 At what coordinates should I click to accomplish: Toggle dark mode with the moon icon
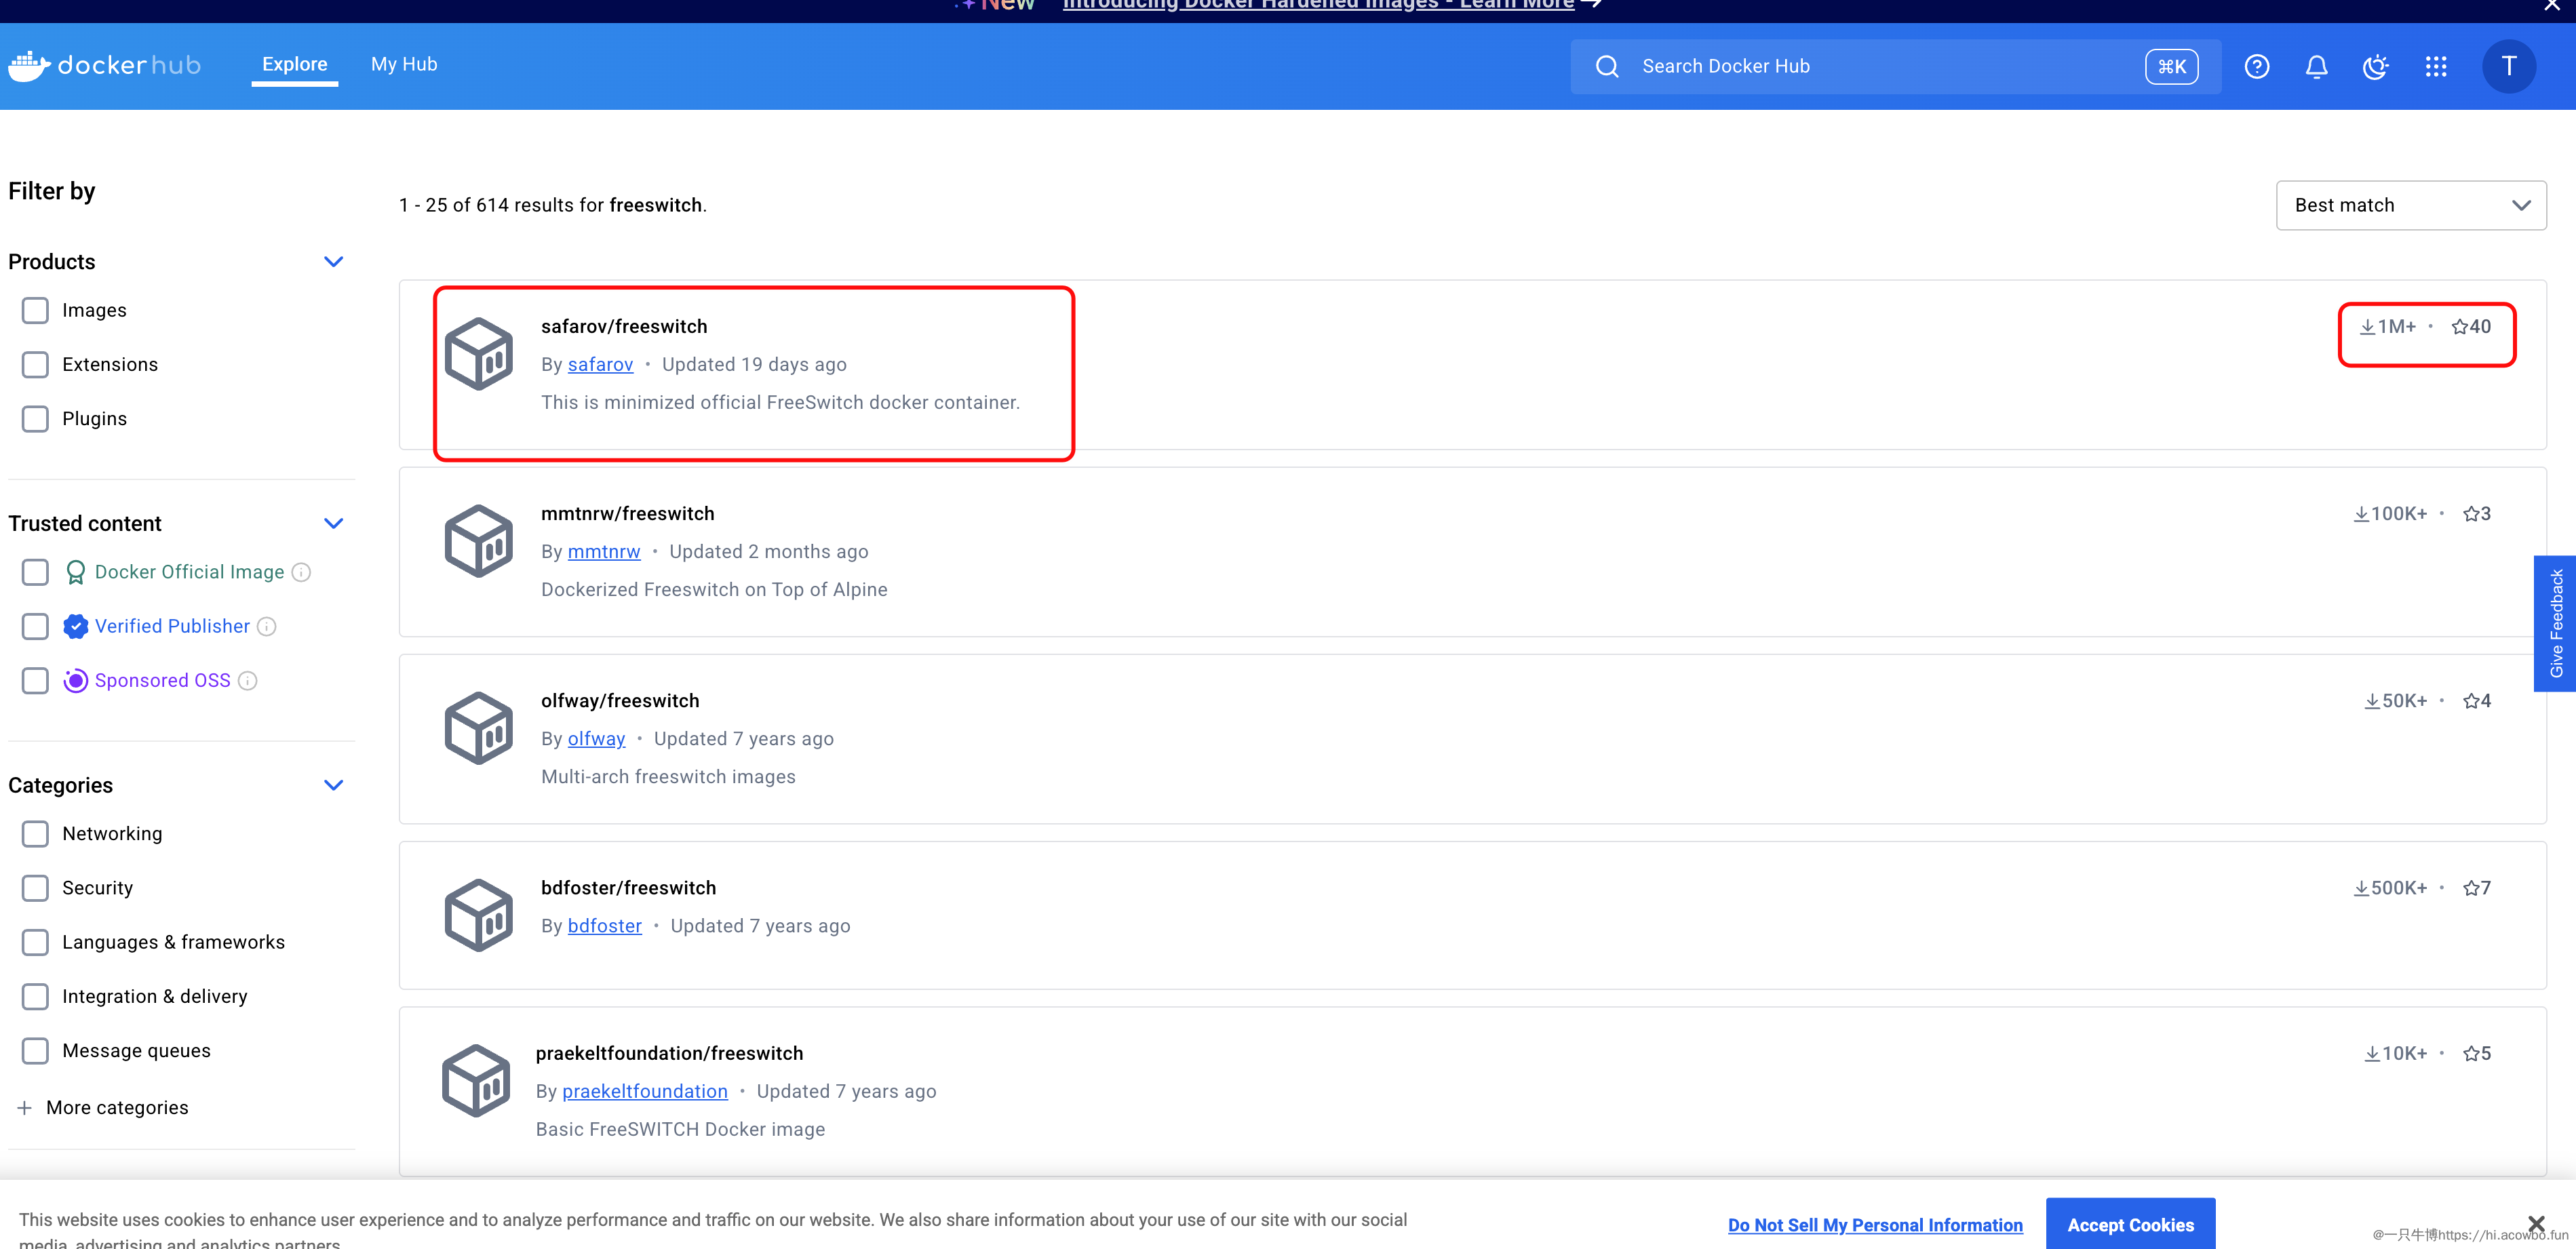click(2376, 66)
